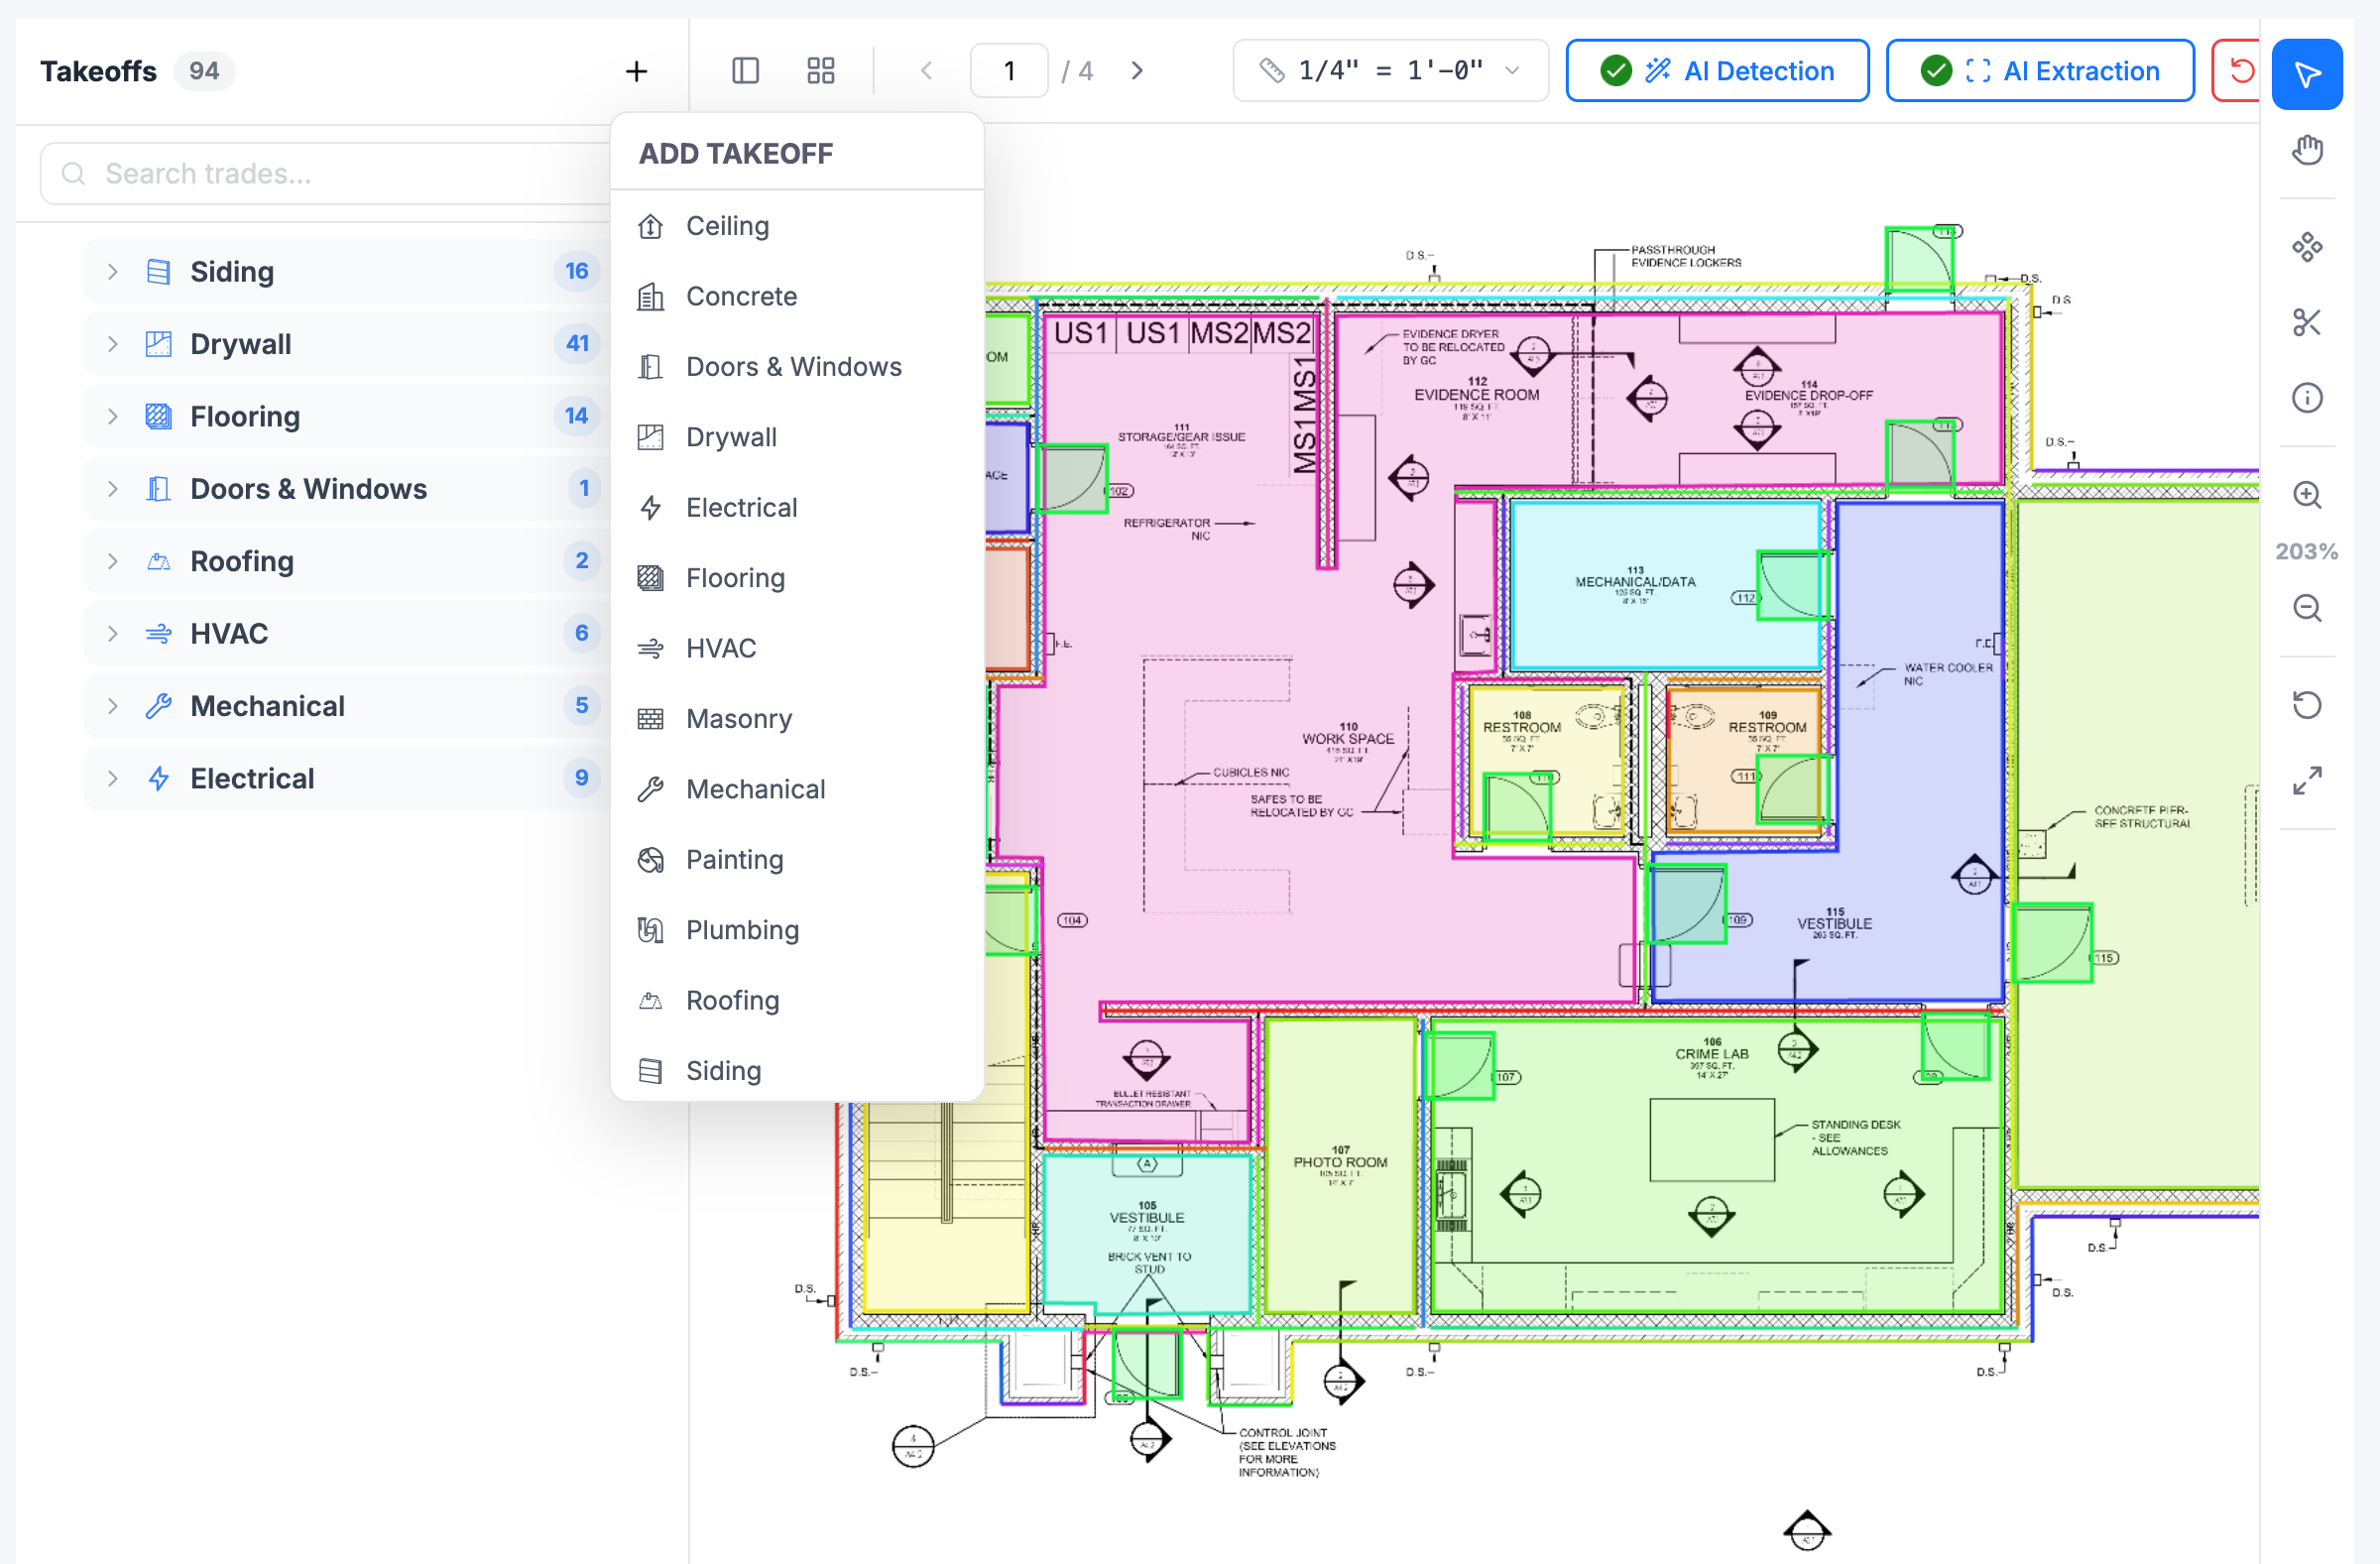Click the search magnifier icon
2380x1564 pixels.
coord(73,174)
